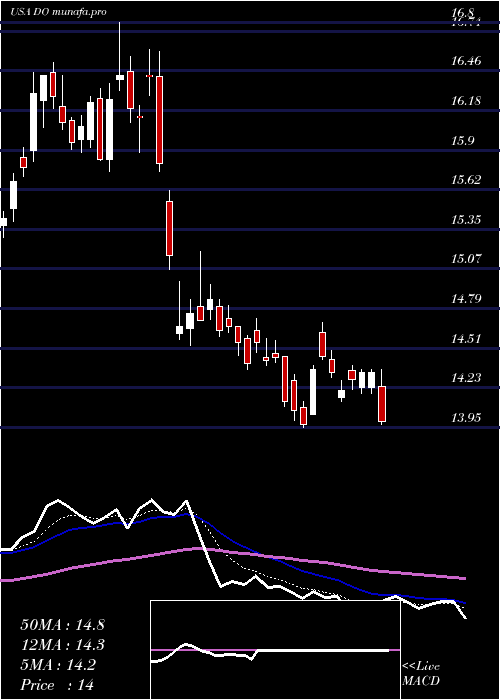Image resolution: width=500 pixels, height=700 pixels.
Task: Select the large red gap-down candle below 15.62
Action: 170,229
